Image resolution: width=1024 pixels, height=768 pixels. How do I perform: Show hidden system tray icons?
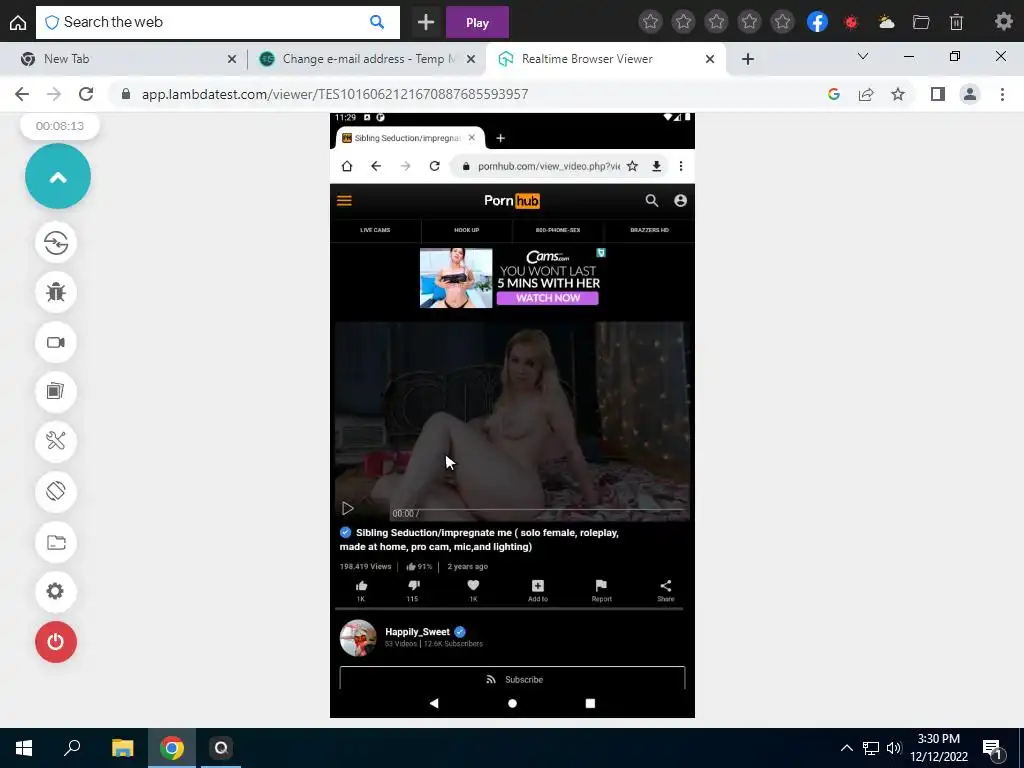click(846, 748)
